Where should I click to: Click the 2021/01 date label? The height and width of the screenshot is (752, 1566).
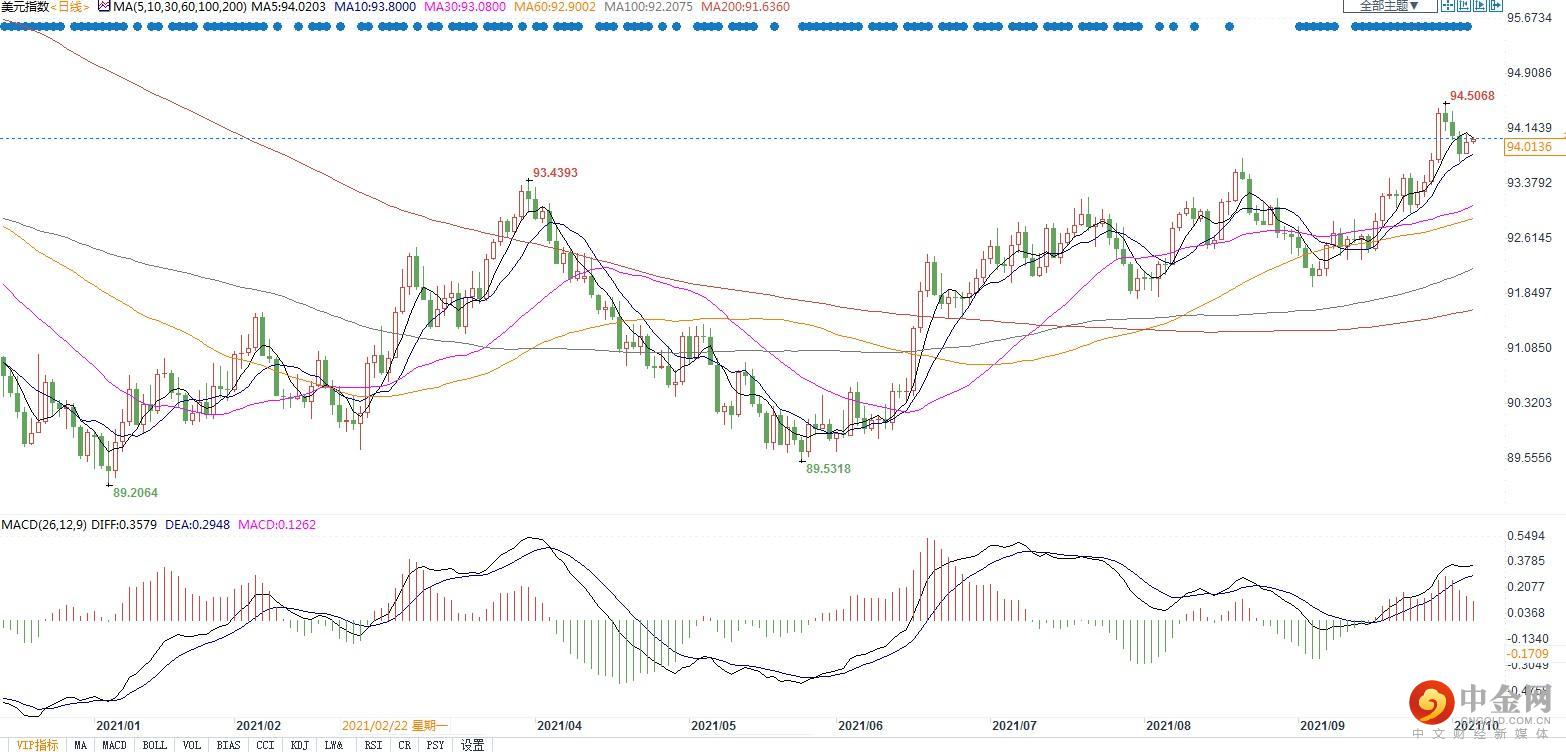(119, 725)
